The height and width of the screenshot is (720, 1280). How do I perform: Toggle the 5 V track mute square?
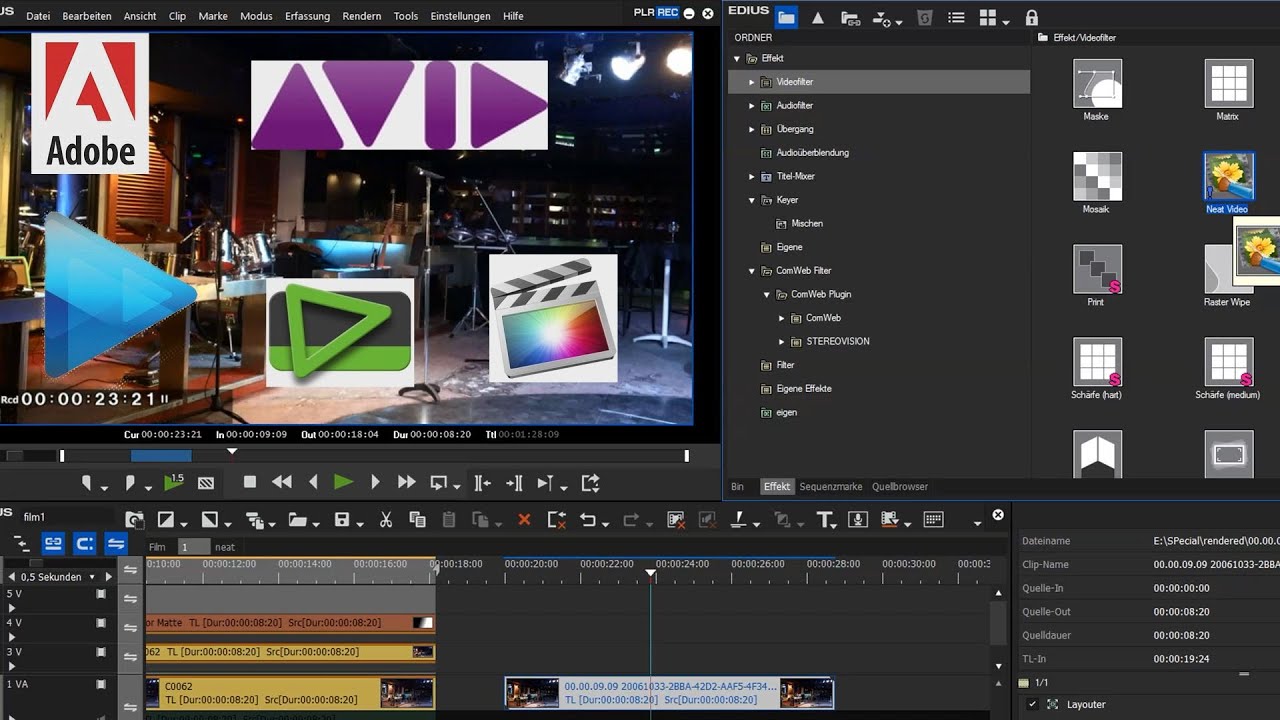coord(101,594)
